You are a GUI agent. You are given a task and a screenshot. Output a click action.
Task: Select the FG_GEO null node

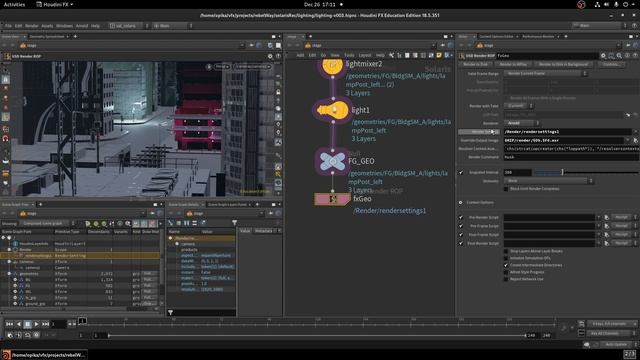pyautogui.click(x=332, y=162)
